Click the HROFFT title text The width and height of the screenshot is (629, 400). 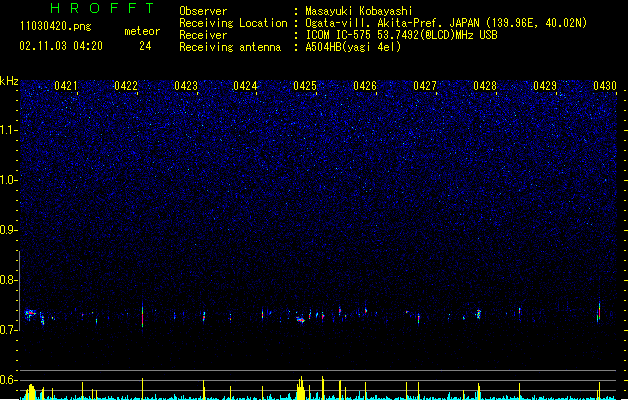point(103,8)
